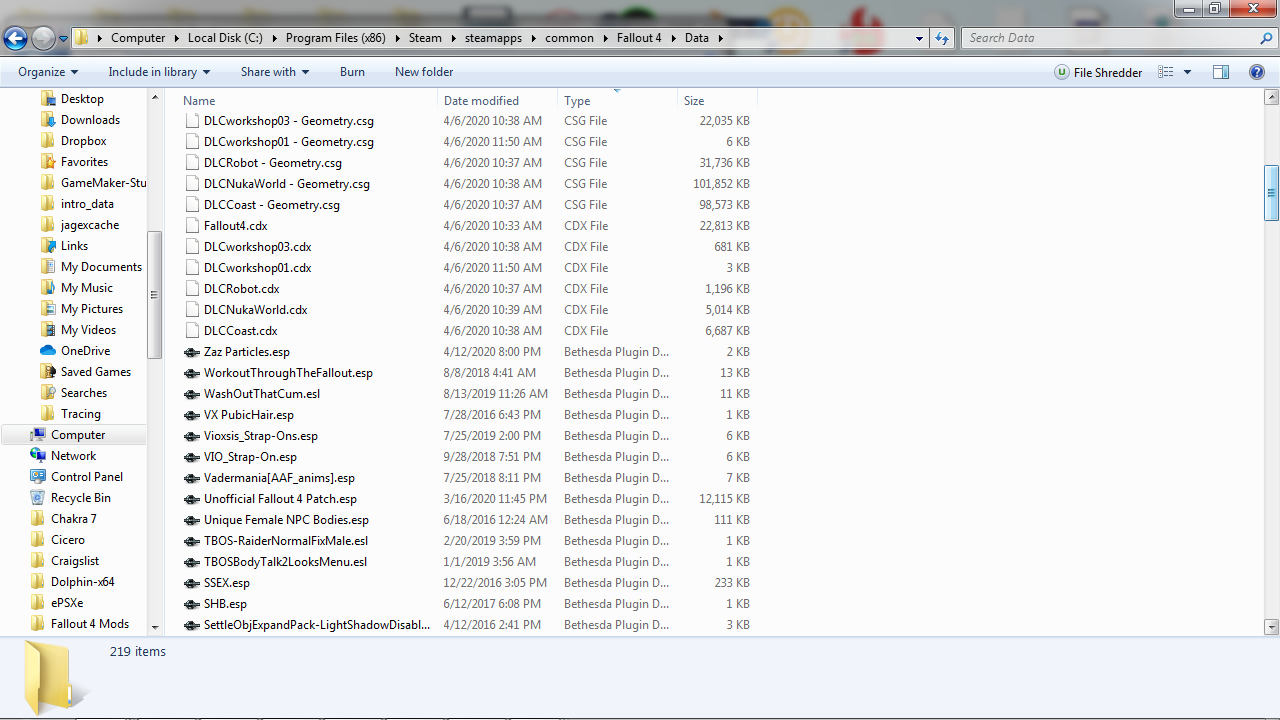Screen dimensions: 1280x720
Task: Click the search magnifier icon
Action: (1266, 38)
